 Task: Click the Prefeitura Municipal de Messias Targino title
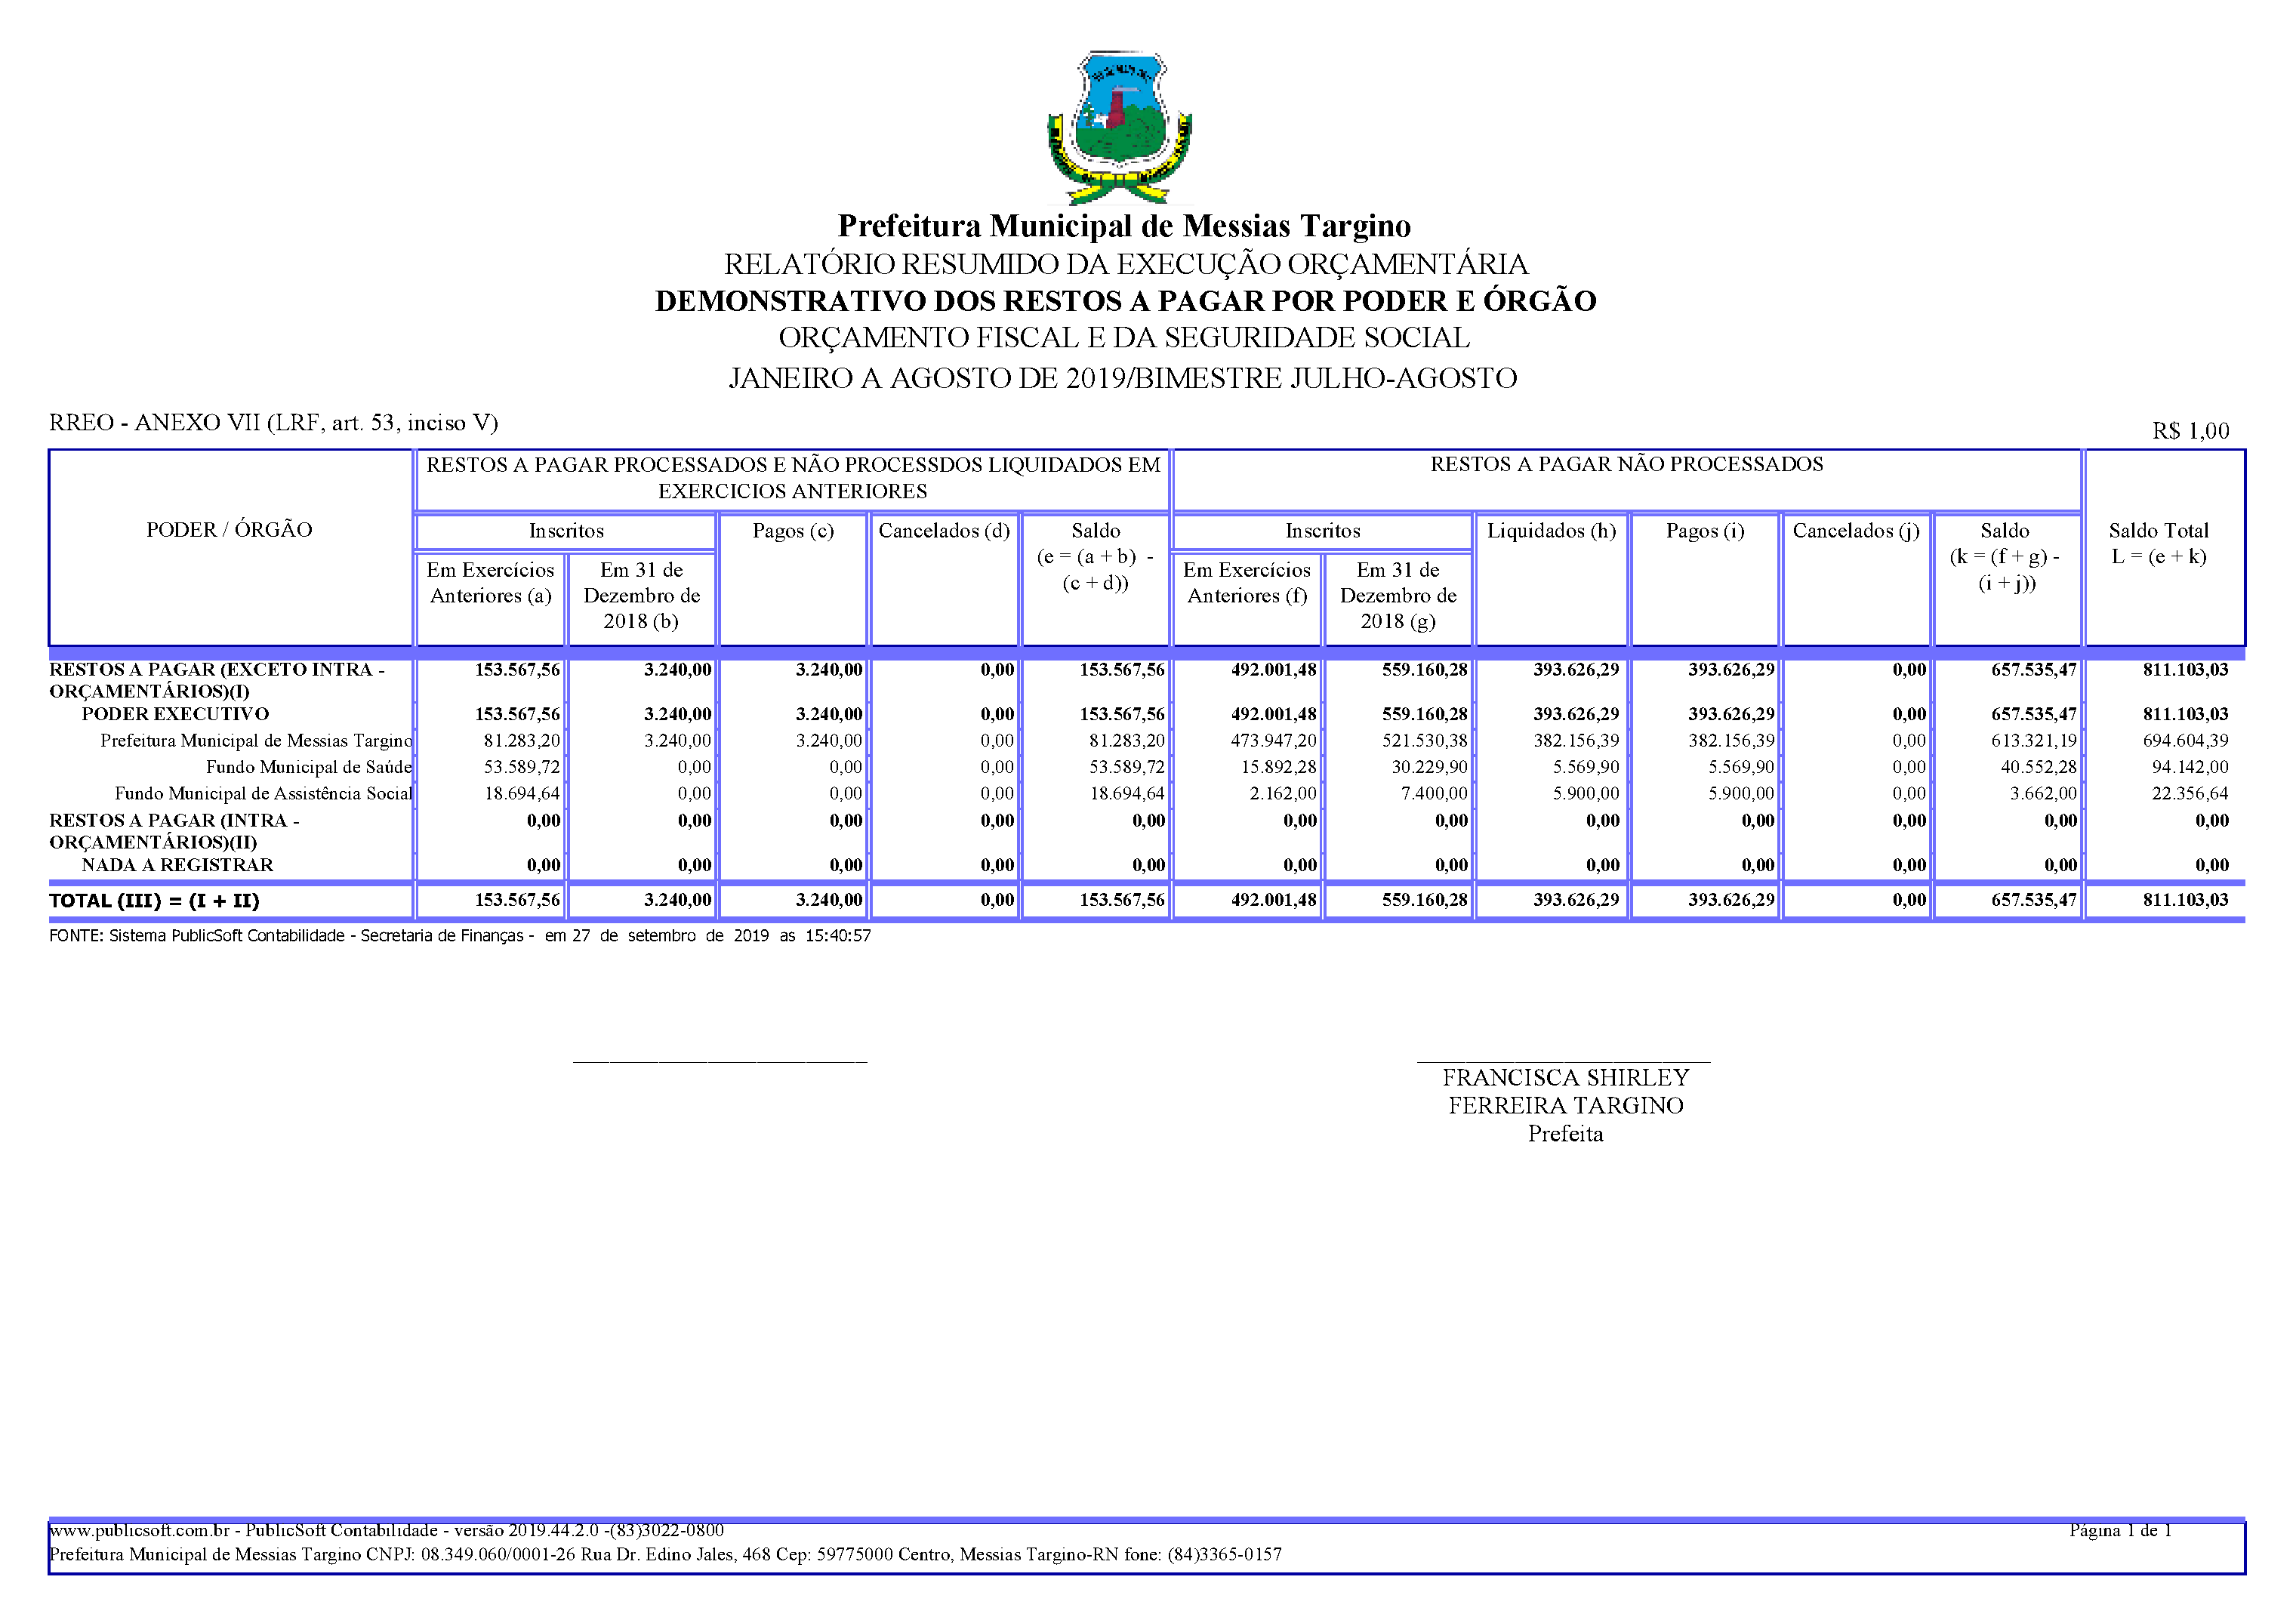pyautogui.click(x=1124, y=226)
